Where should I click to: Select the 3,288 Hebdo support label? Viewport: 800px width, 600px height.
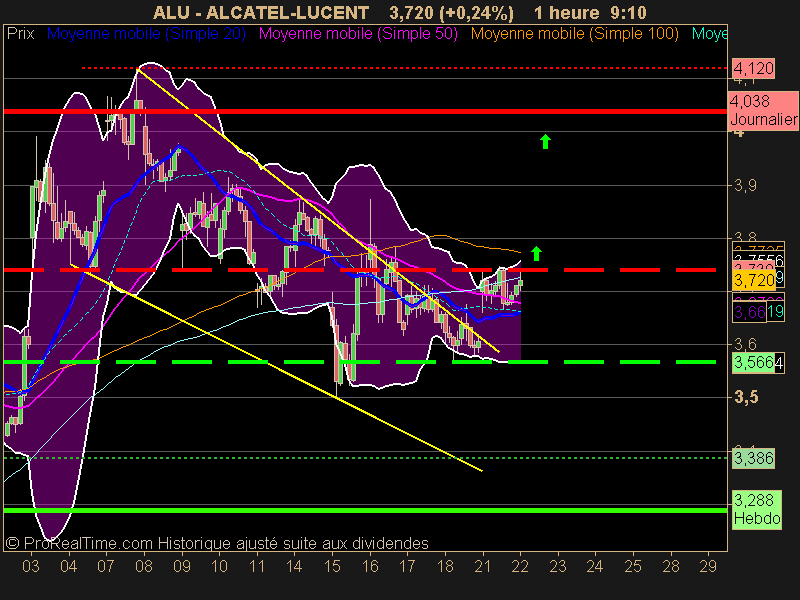tap(757, 509)
